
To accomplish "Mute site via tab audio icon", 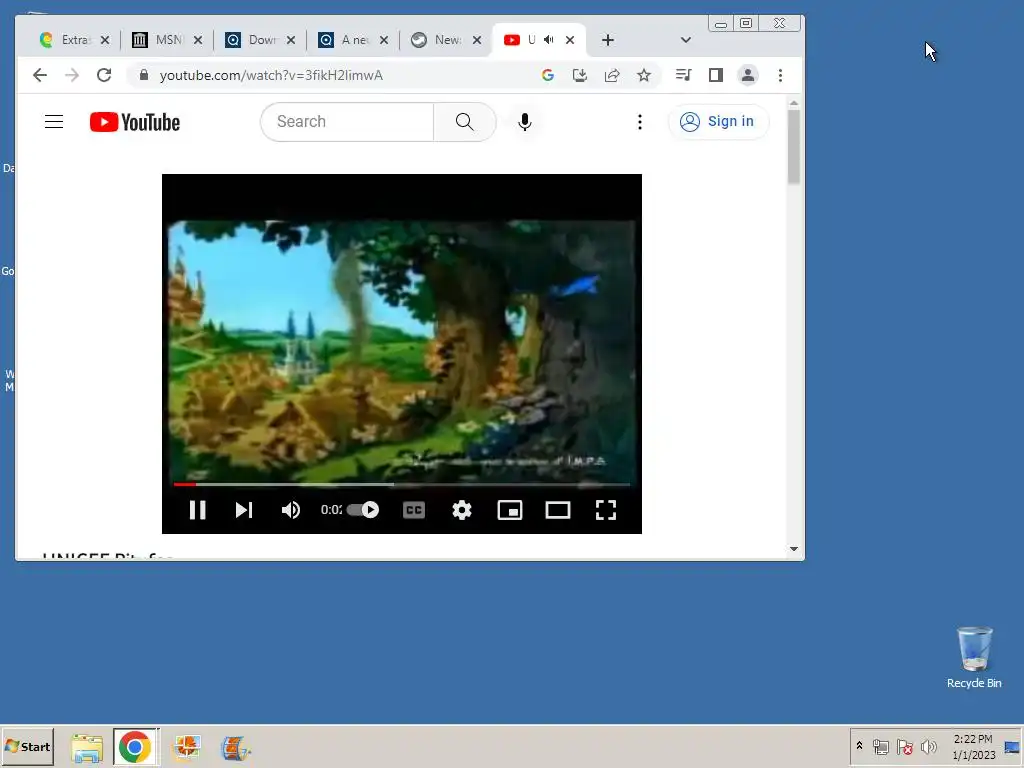I will (x=549, y=40).
